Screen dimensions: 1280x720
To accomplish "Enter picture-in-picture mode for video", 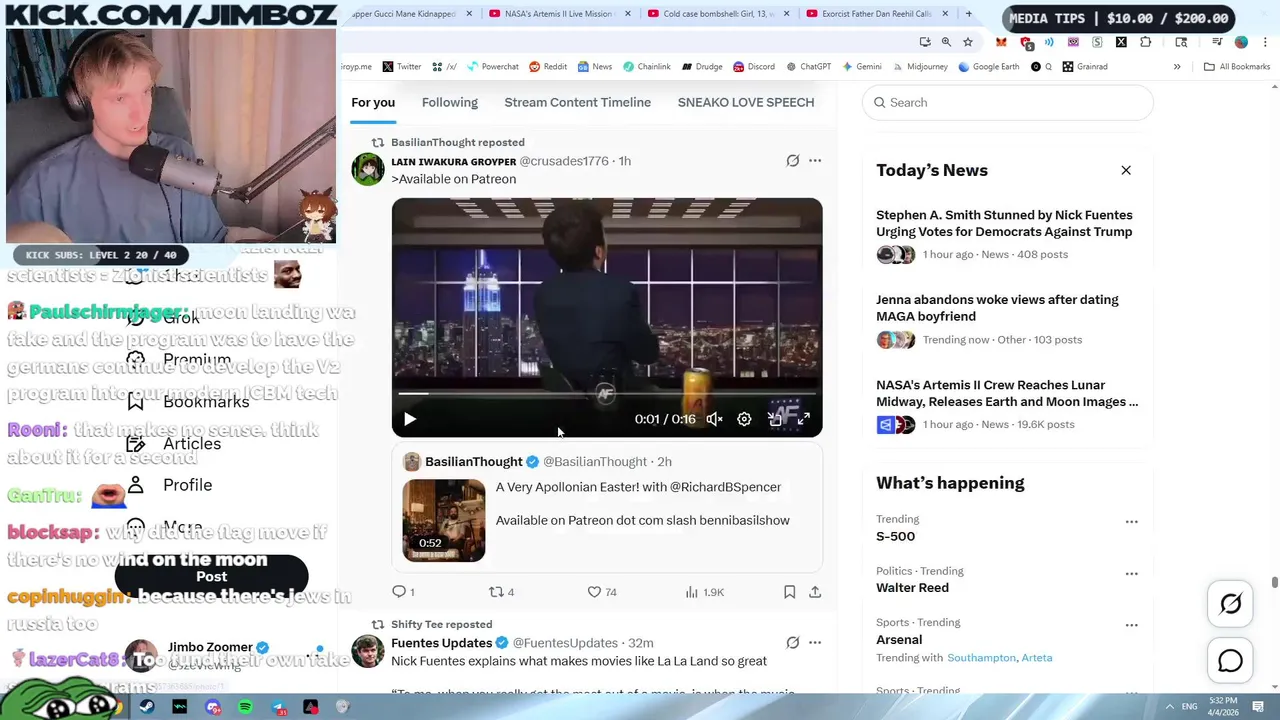I will (774, 419).
